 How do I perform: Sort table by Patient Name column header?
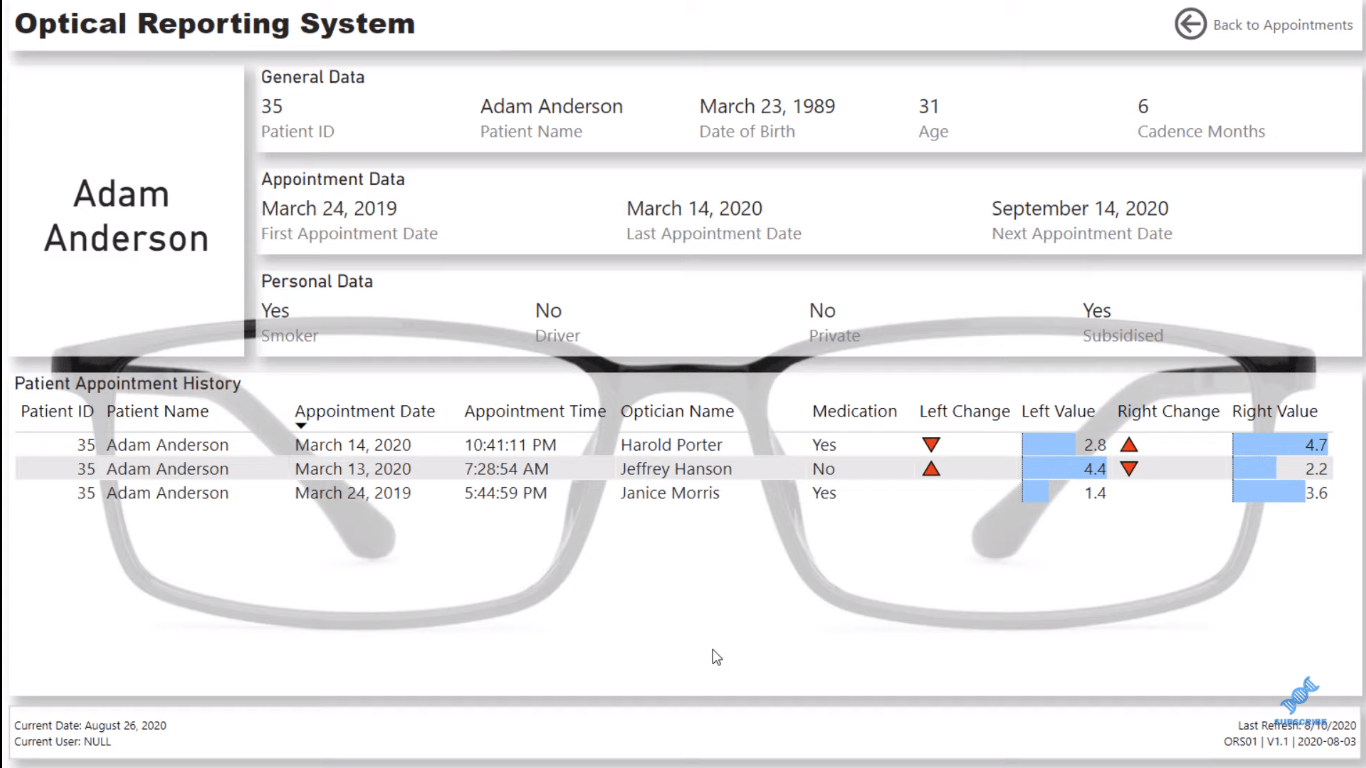pos(157,411)
